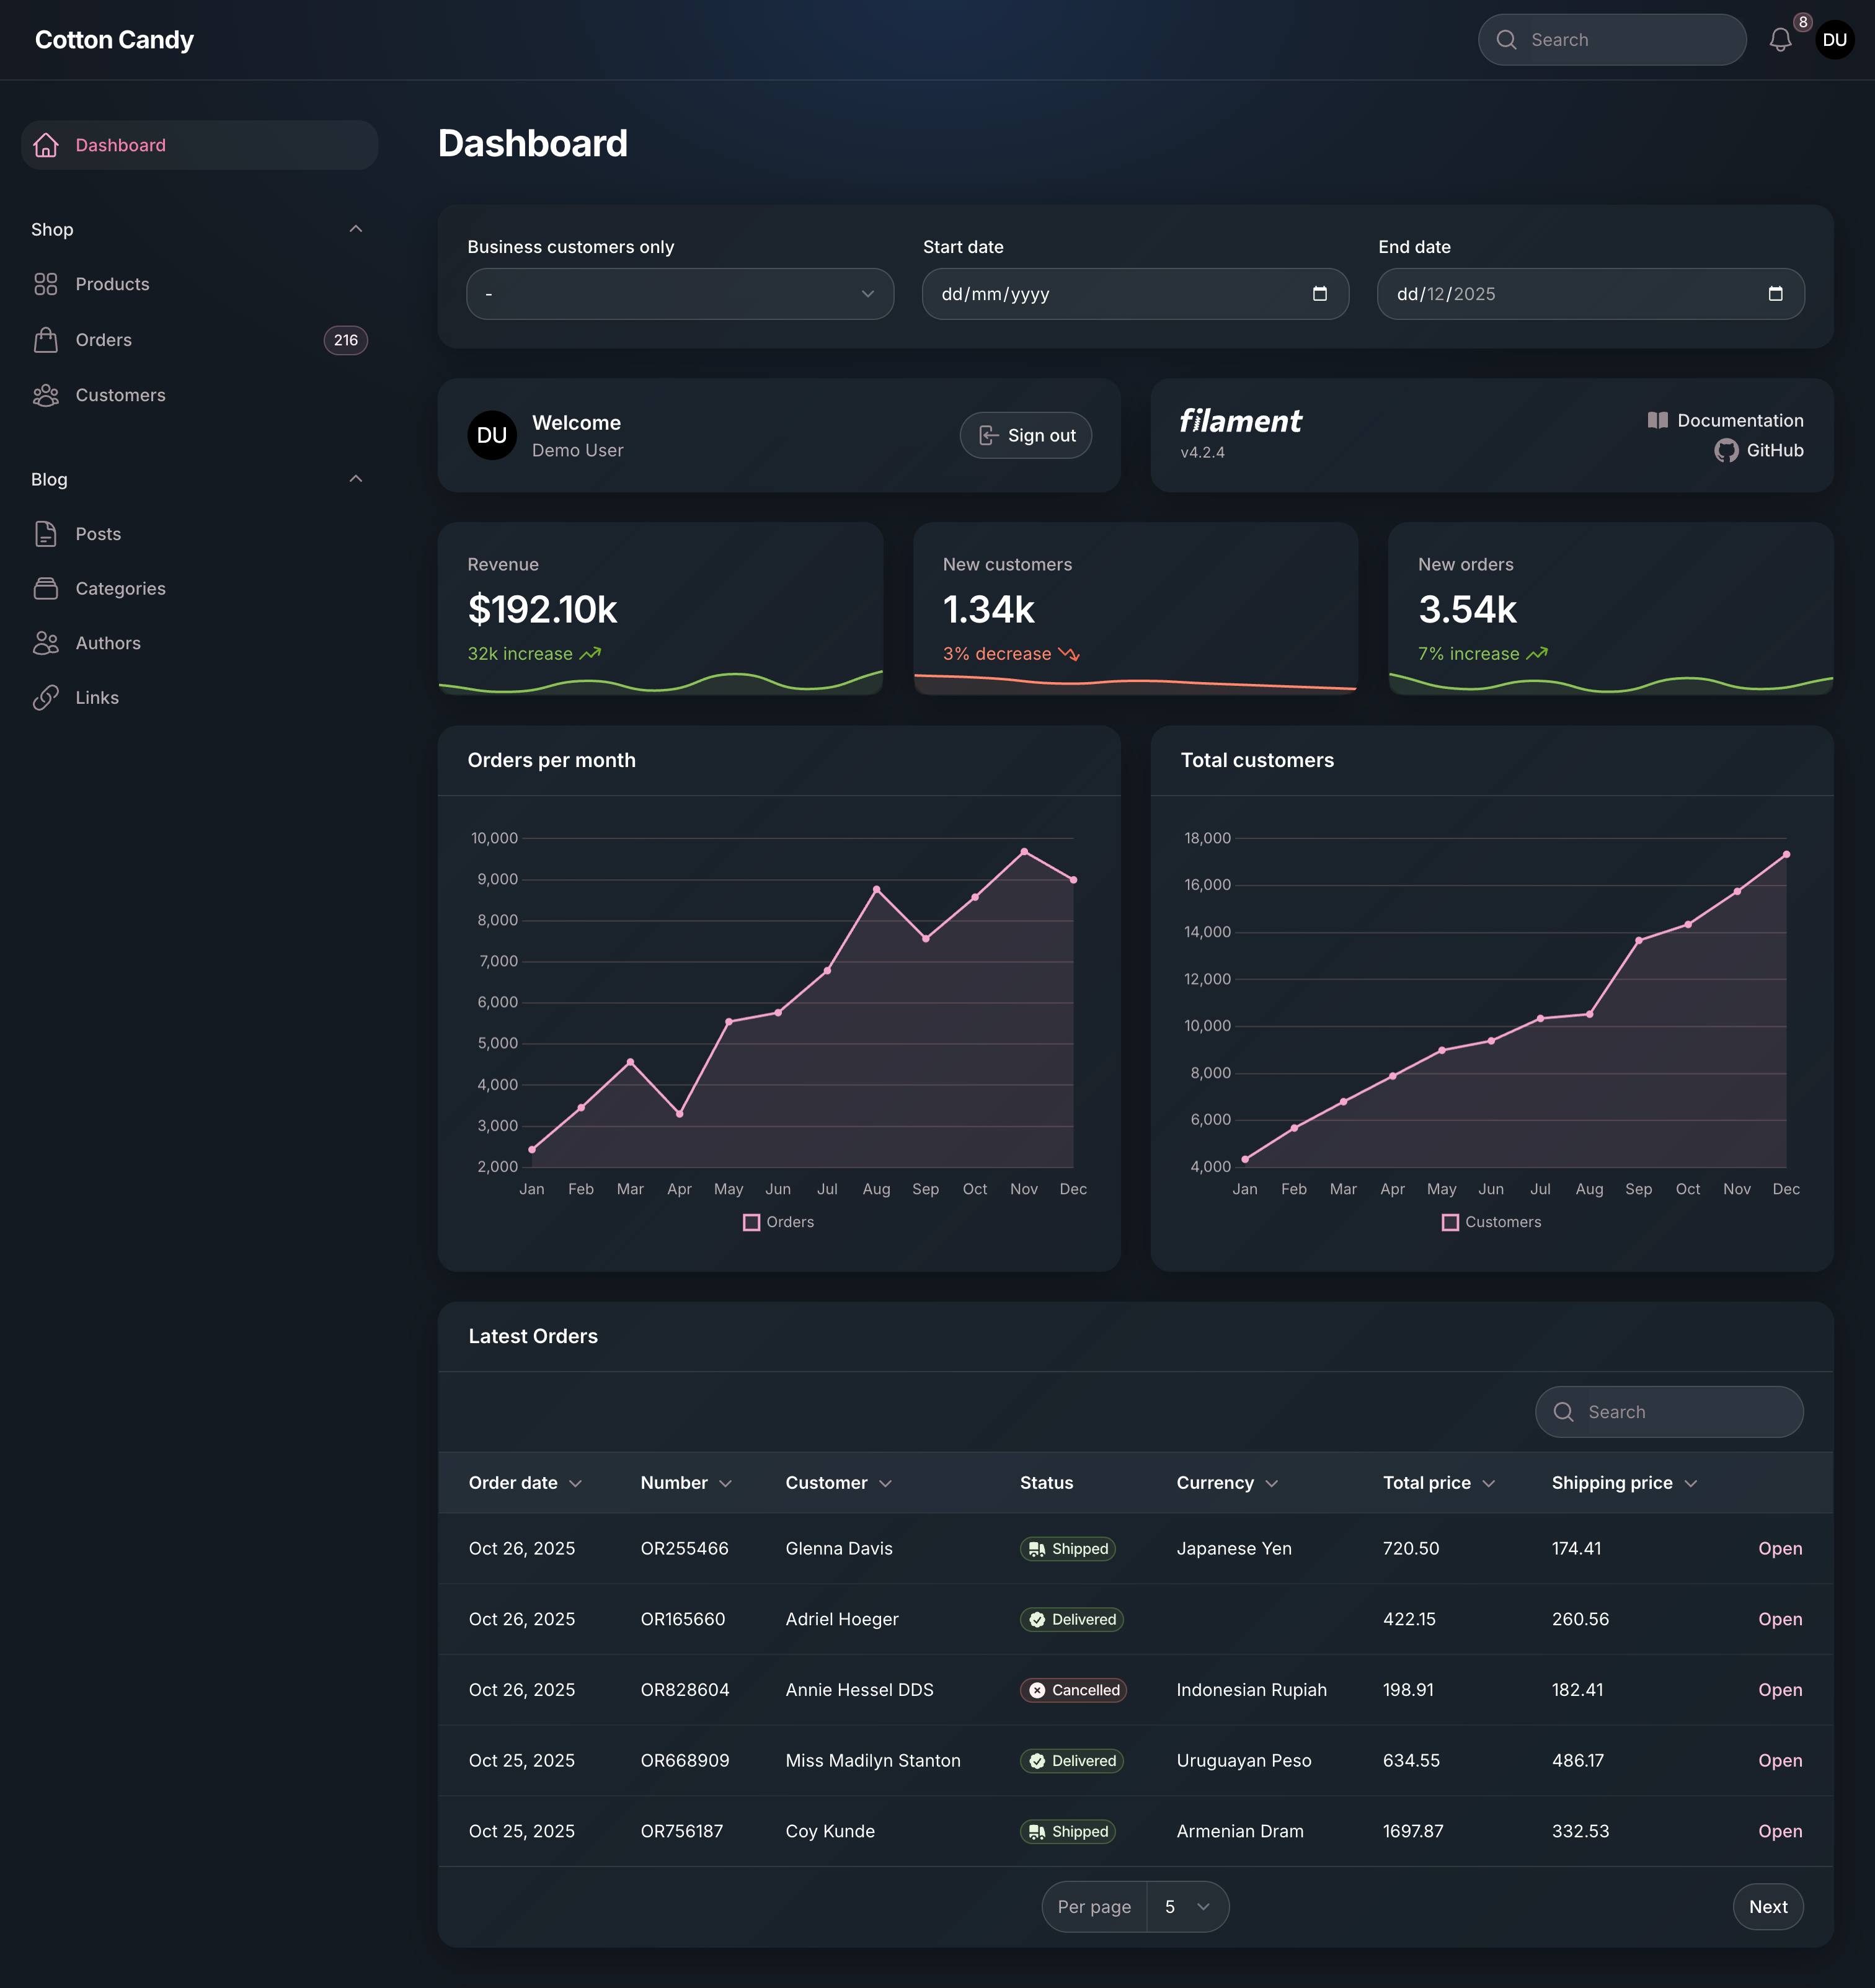Click the Sign out button
Image resolution: width=1875 pixels, height=1988 pixels.
[x=1025, y=435]
